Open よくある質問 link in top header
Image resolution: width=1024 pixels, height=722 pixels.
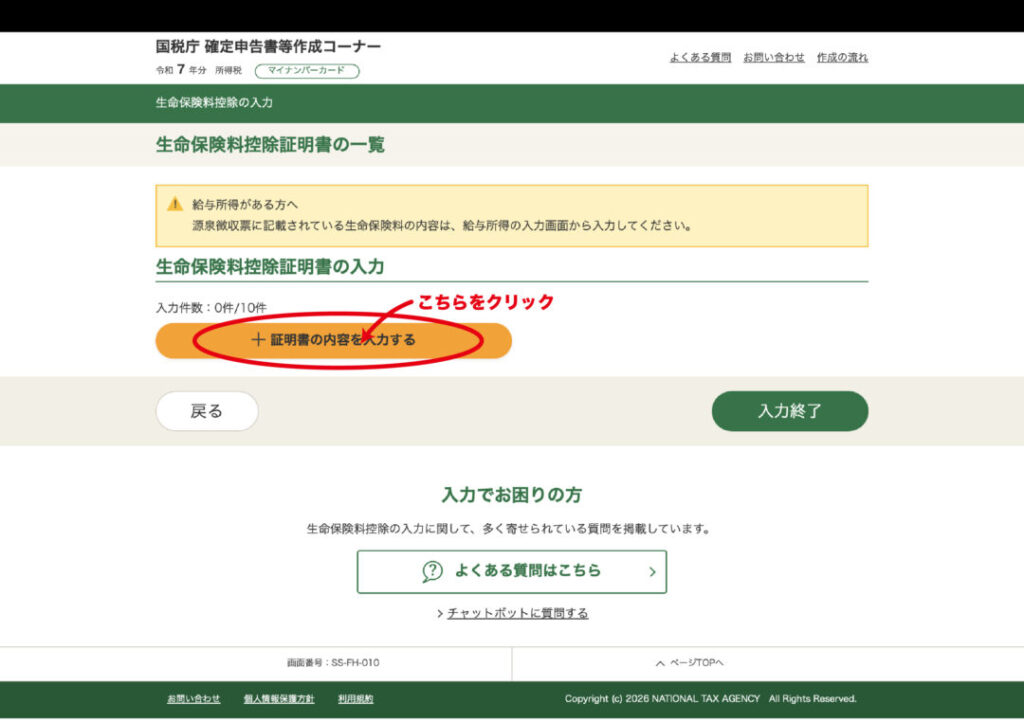point(700,57)
